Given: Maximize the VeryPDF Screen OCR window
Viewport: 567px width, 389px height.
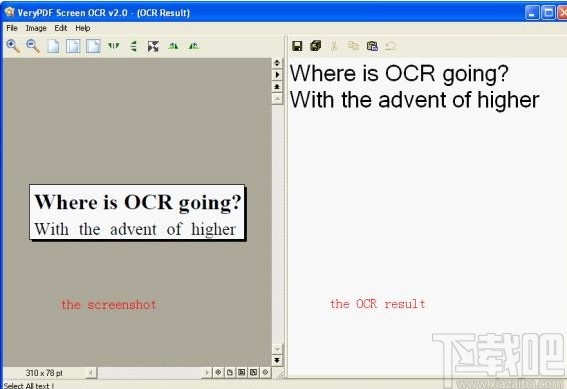Looking at the screenshot, I should (x=549, y=13).
